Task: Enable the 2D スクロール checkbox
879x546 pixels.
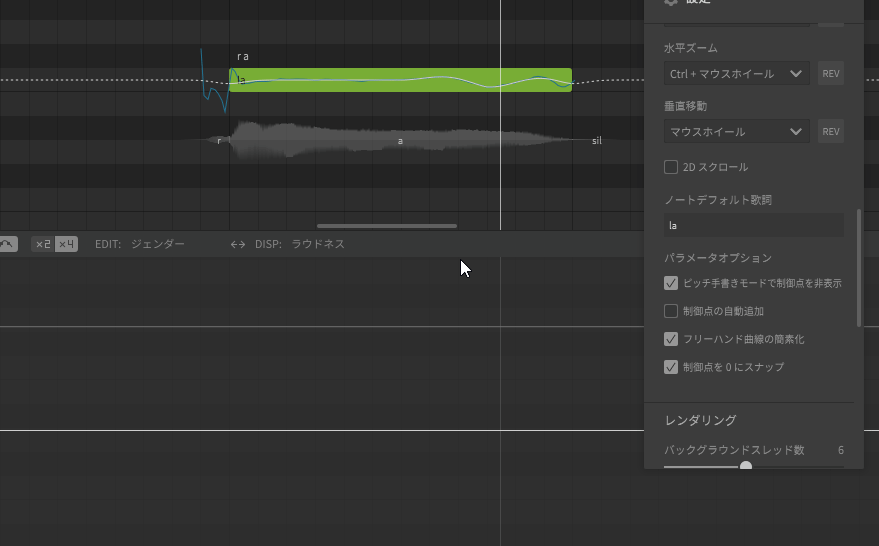Action: 671,167
